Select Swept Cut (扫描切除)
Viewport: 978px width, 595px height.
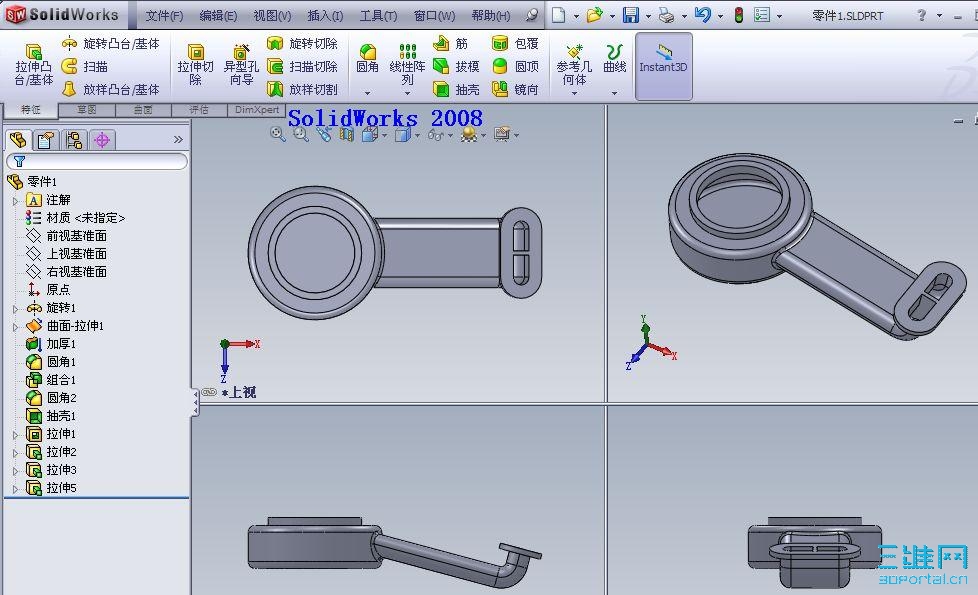point(302,66)
